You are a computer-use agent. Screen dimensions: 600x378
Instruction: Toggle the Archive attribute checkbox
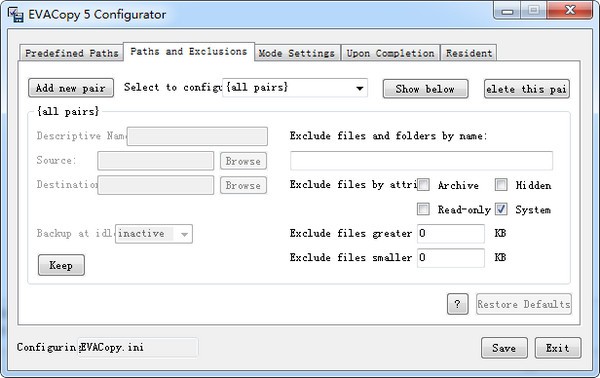click(423, 185)
